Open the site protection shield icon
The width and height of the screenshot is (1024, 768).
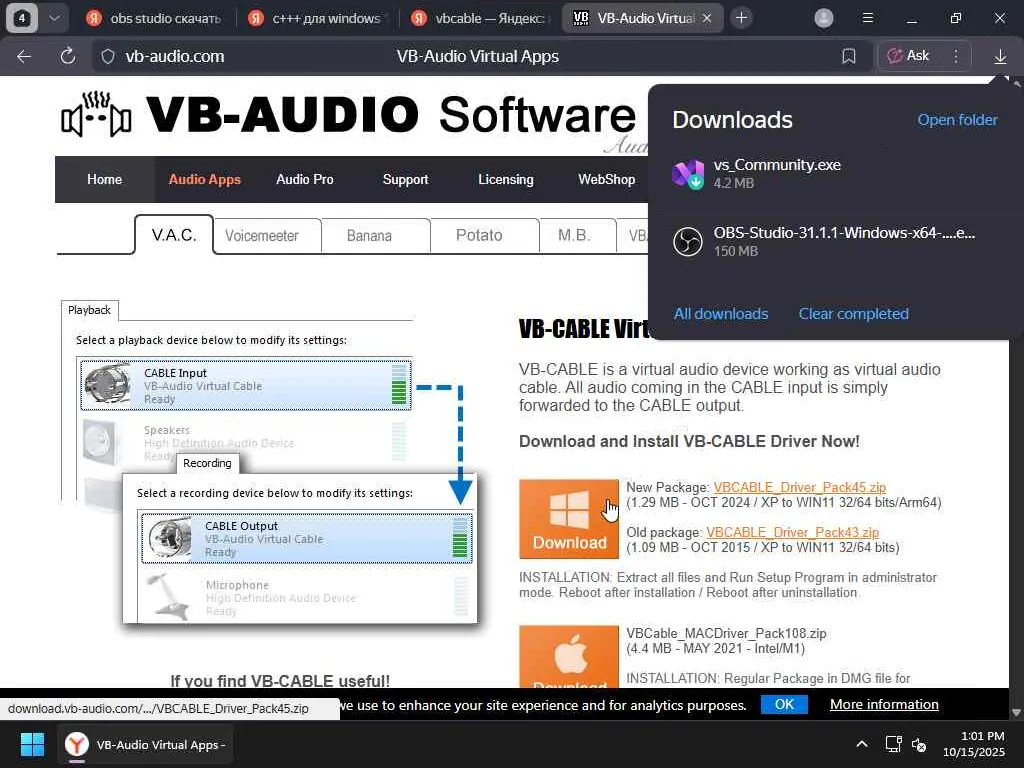[x=108, y=57]
